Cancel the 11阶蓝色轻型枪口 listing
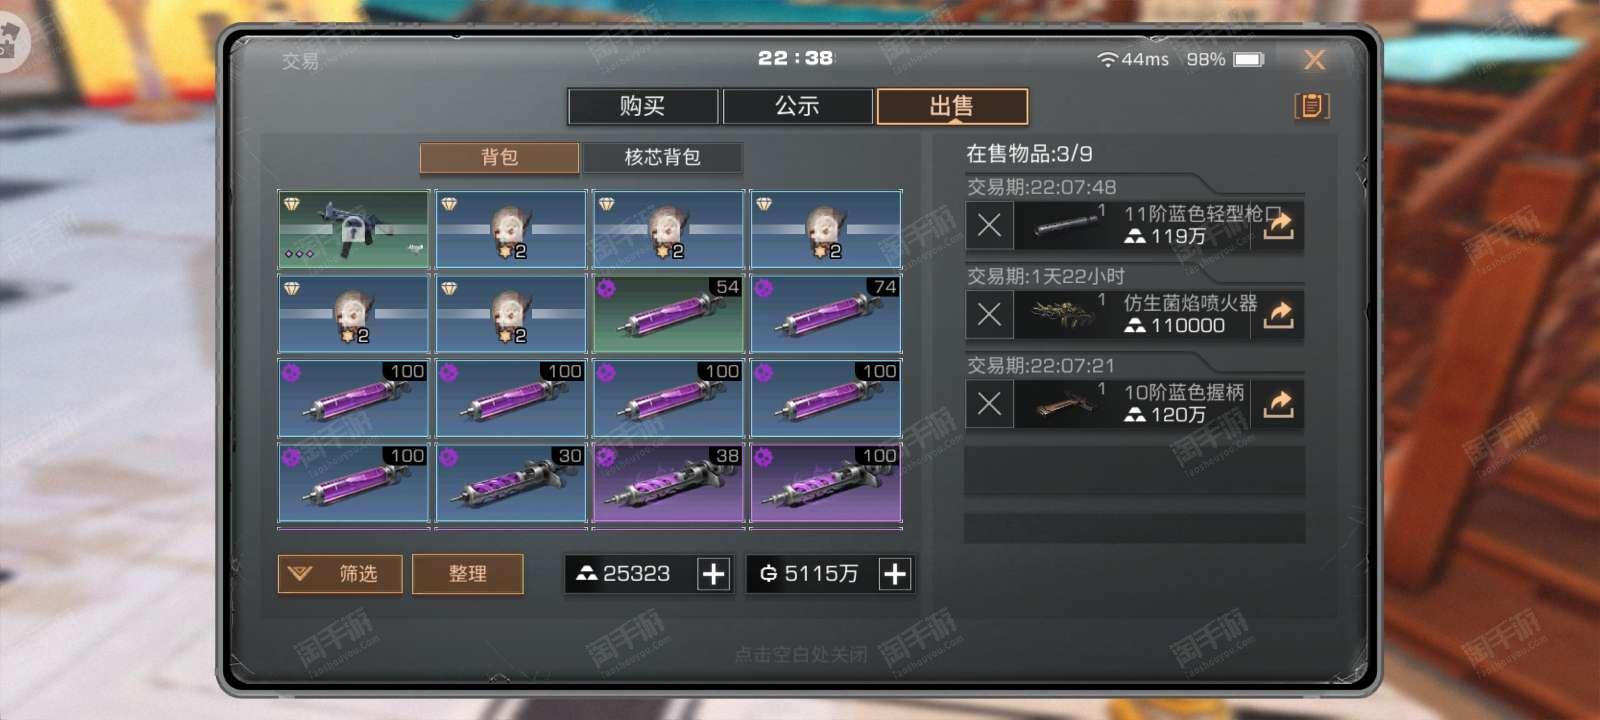 (989, 226)
